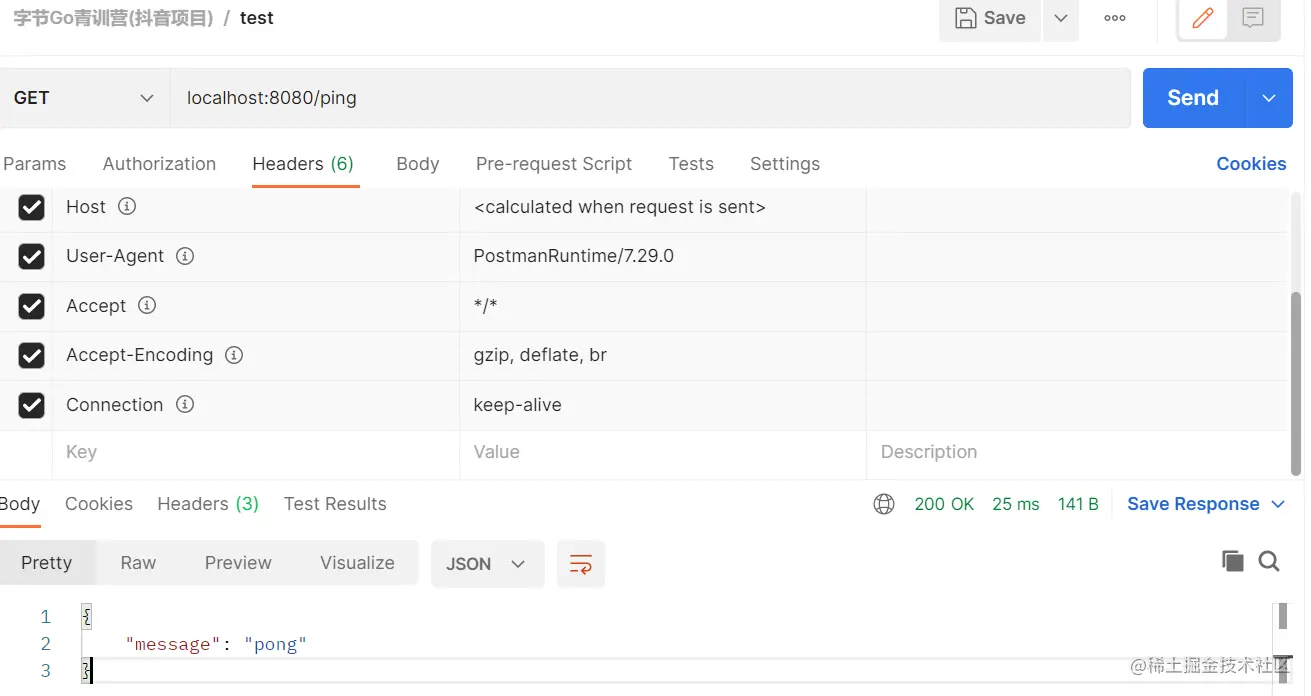Open the Test Results tab
This screenshot has height=696, width=1311.
click(x=335, y=504)
